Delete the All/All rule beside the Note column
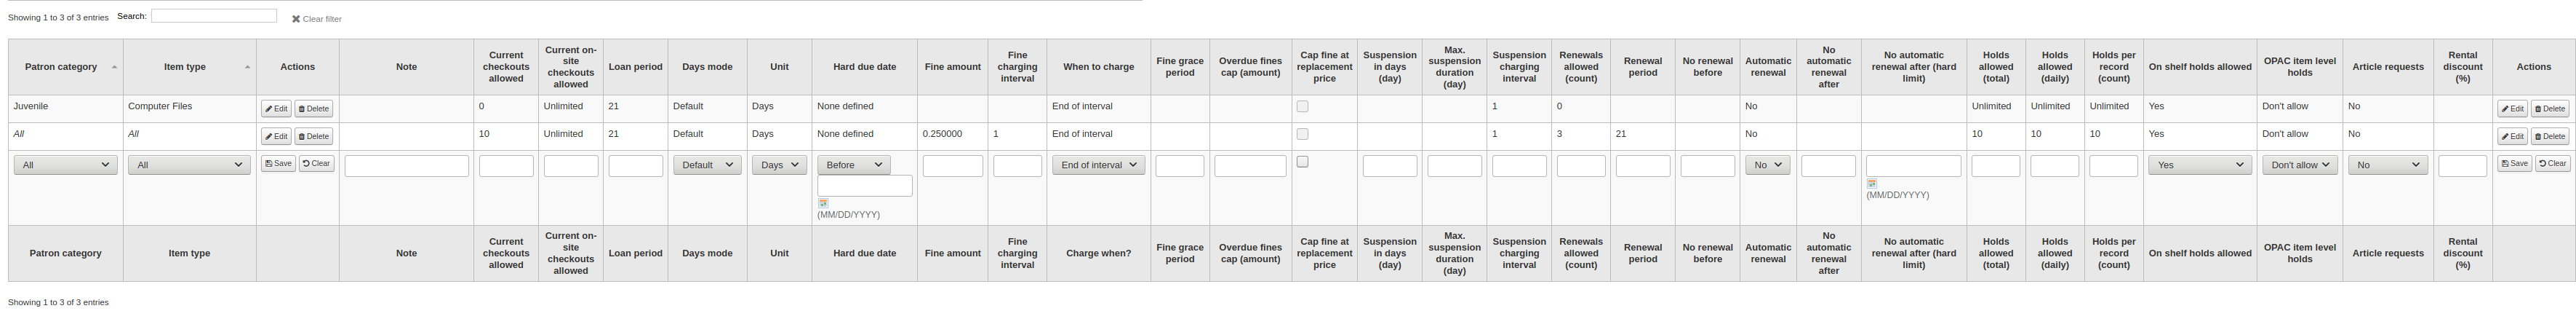The image size is (2576, 319). pyautogui.click(x=314, y=136)
